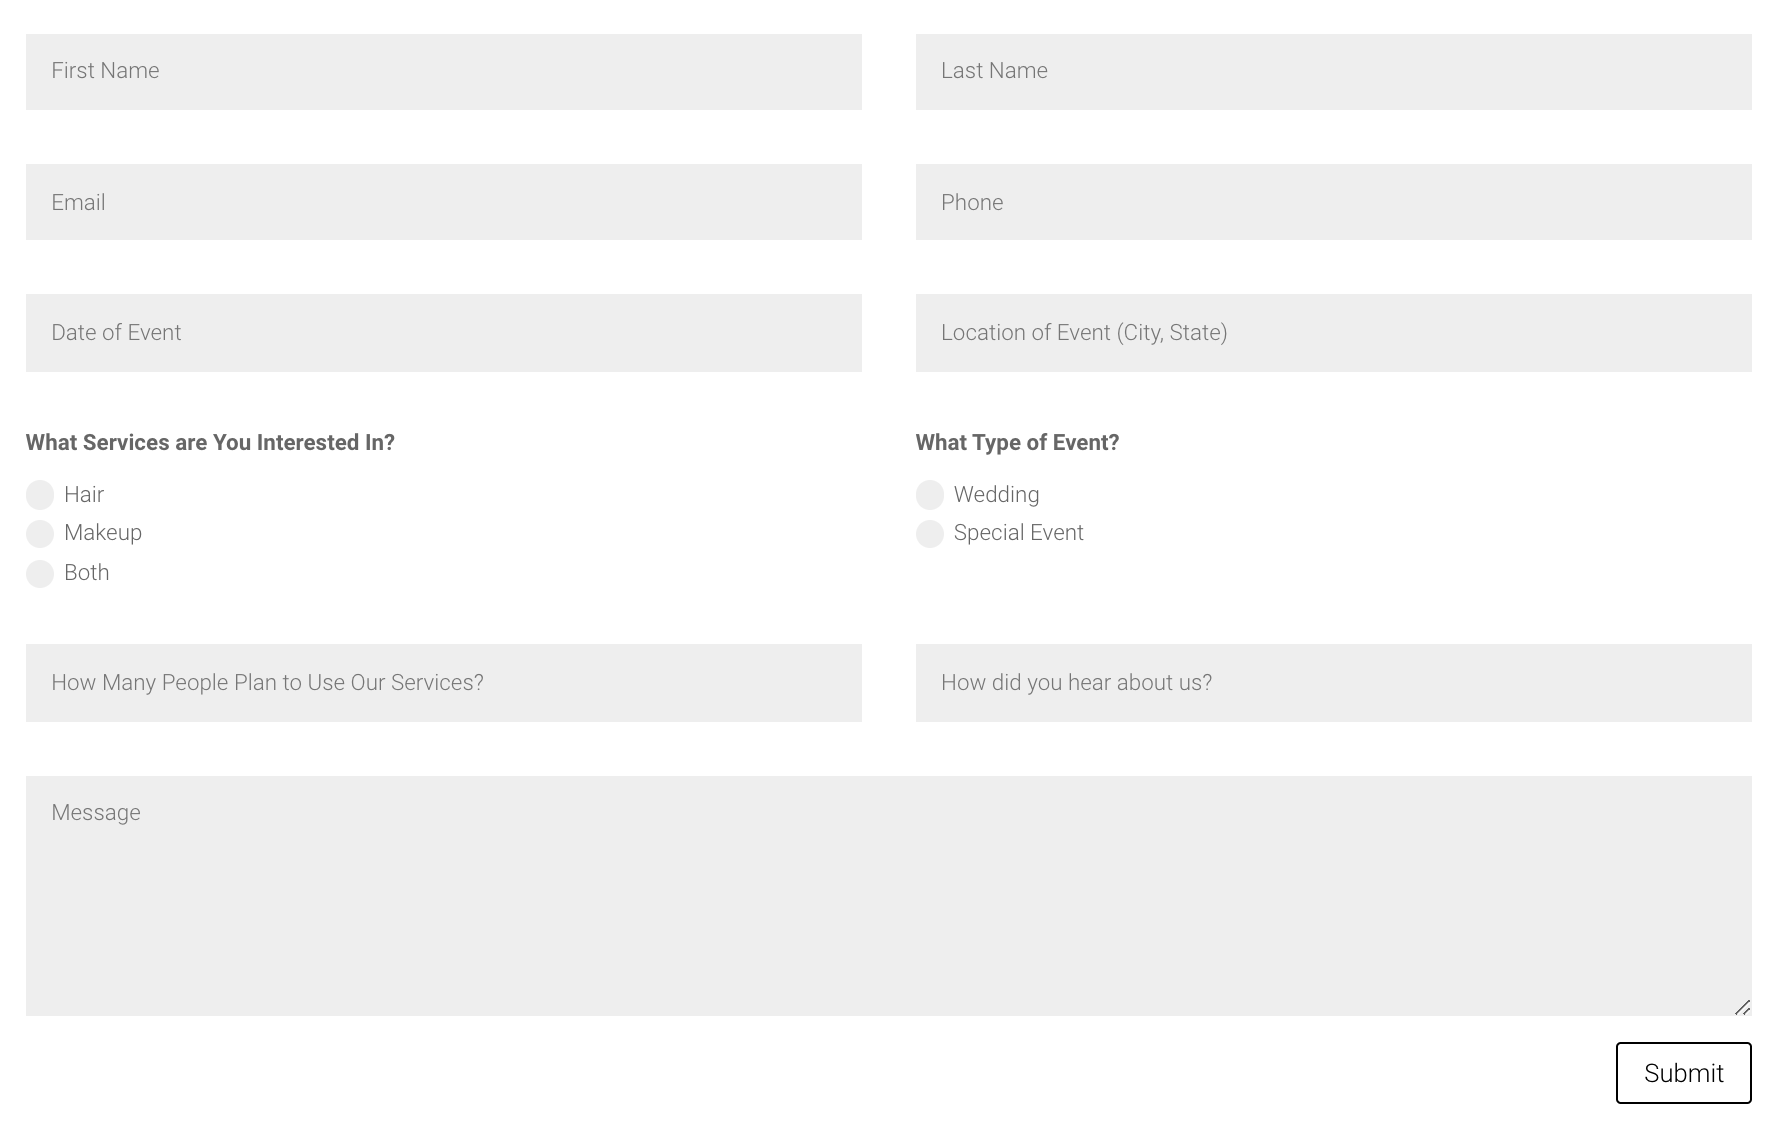Select Wedding as the event type
Screen dimensions: 1782x1126
930,495
